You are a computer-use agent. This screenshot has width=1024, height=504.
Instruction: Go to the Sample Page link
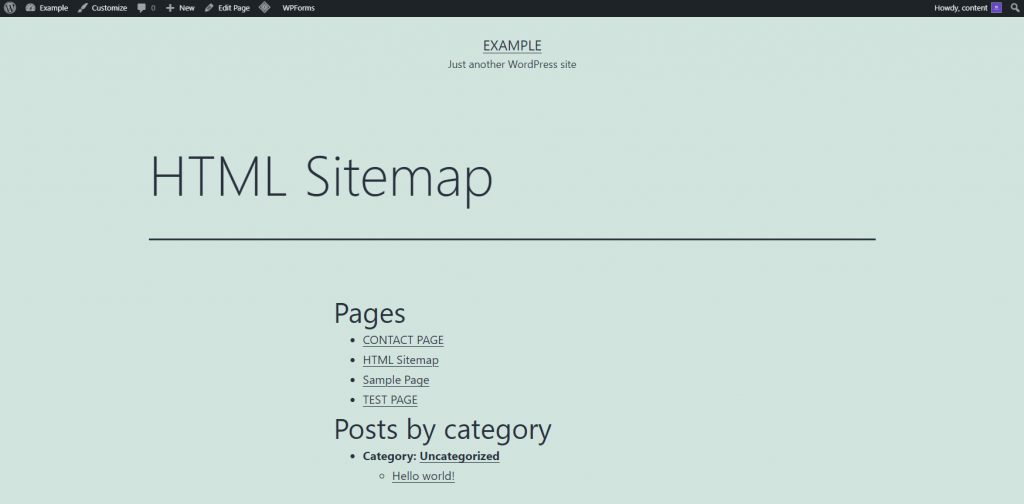click(396, 380)
